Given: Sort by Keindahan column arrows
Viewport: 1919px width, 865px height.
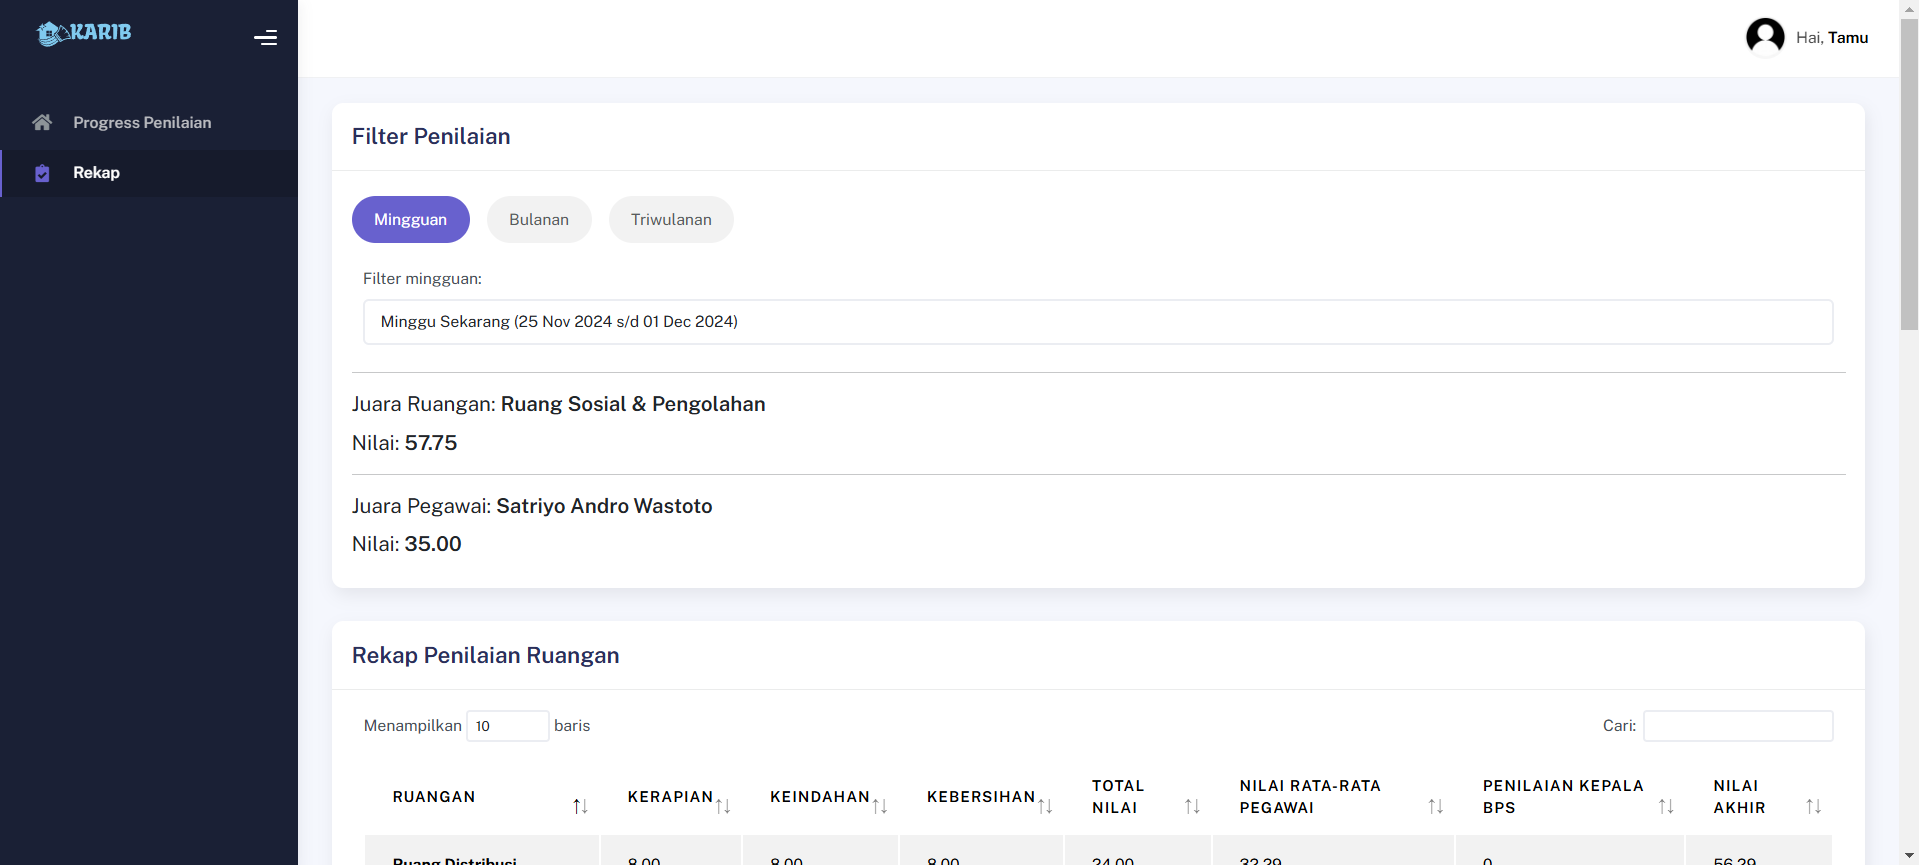Looking at the screenshot, I should click(x=880, y=806).
